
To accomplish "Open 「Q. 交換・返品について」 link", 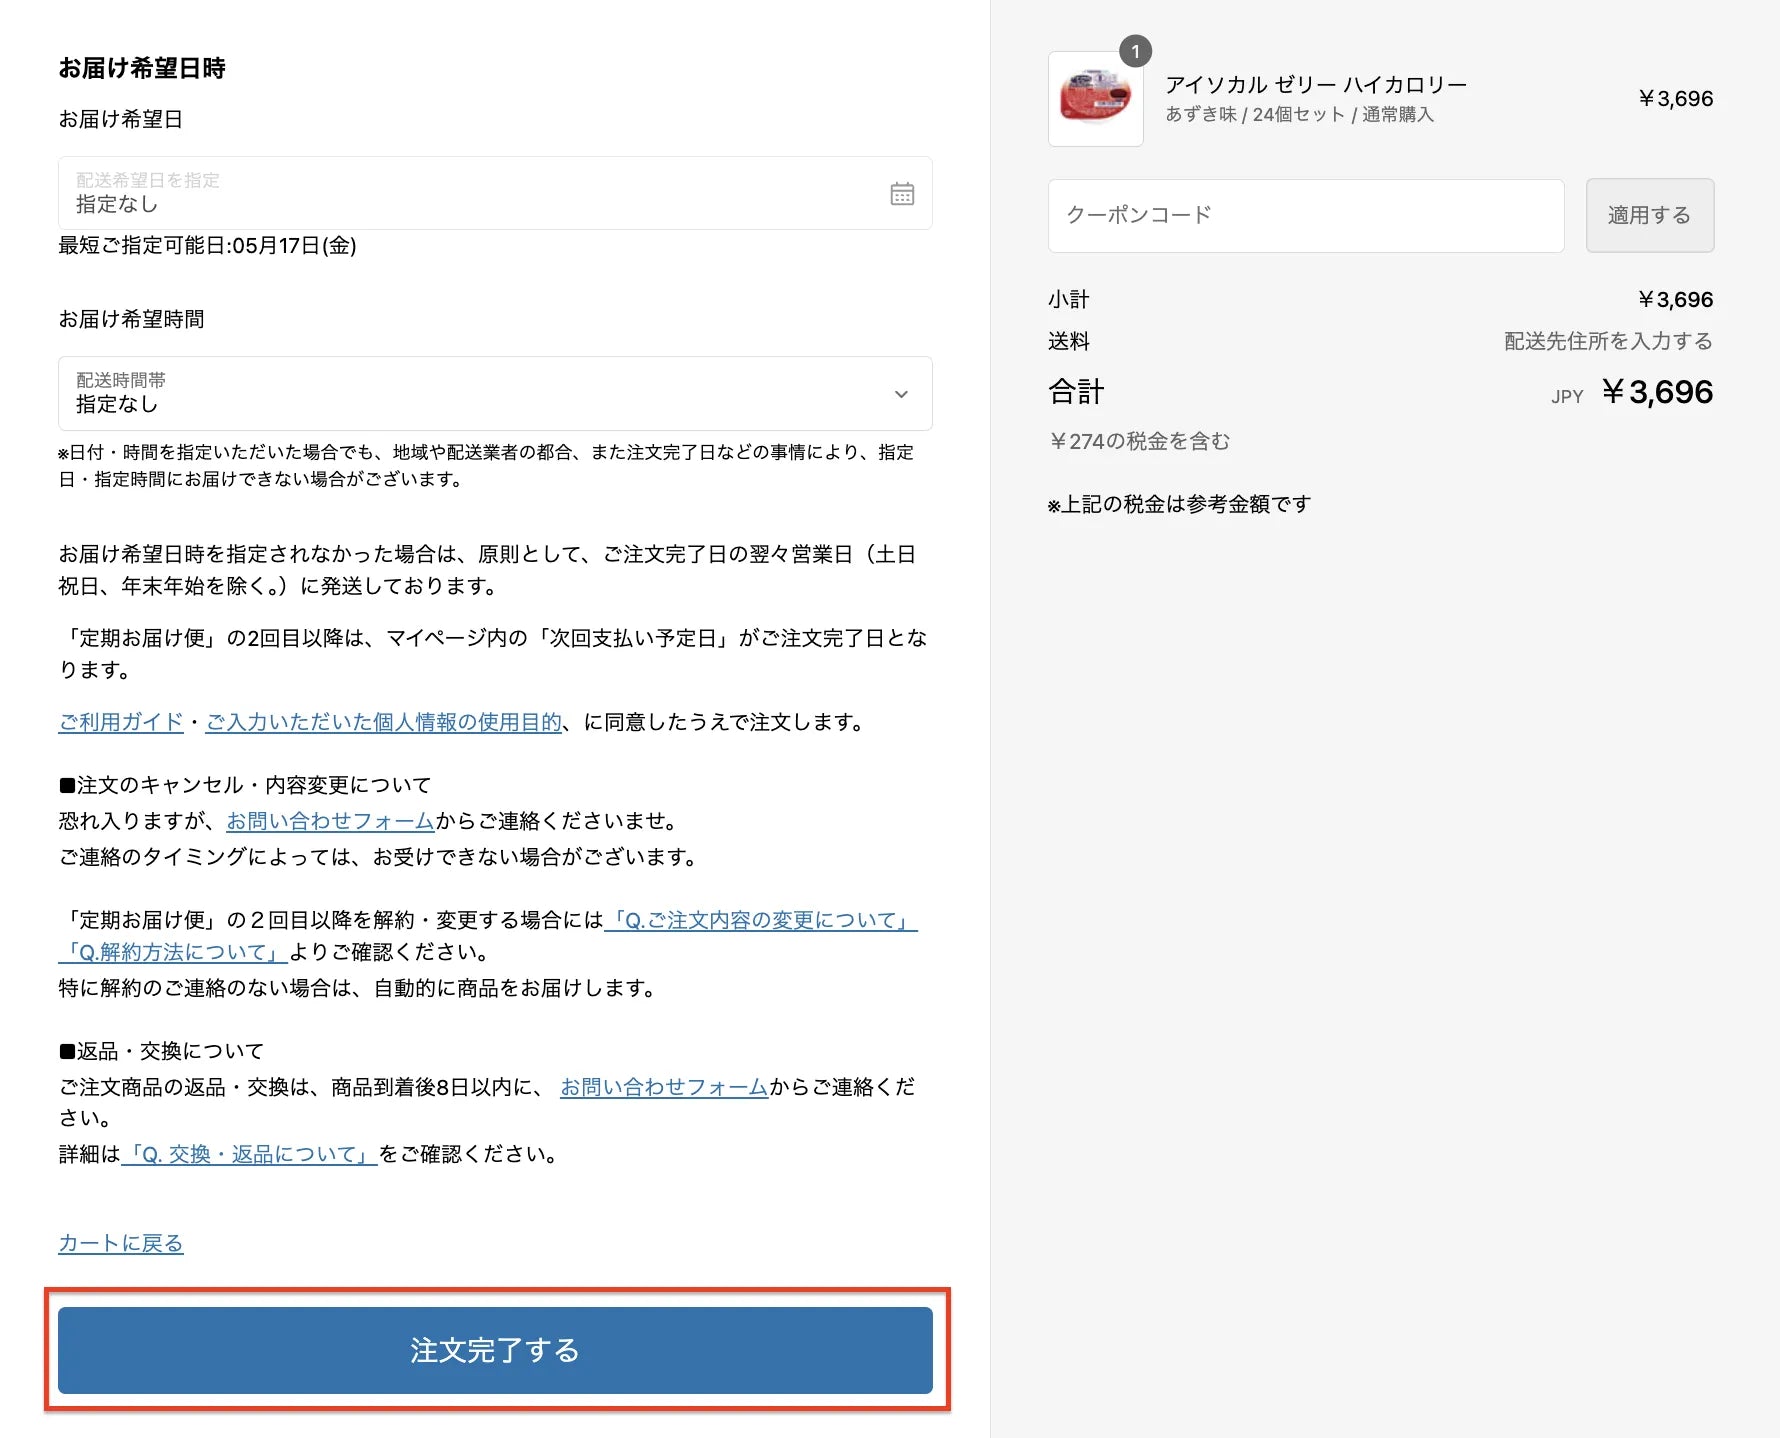I will coord(249,1154).
